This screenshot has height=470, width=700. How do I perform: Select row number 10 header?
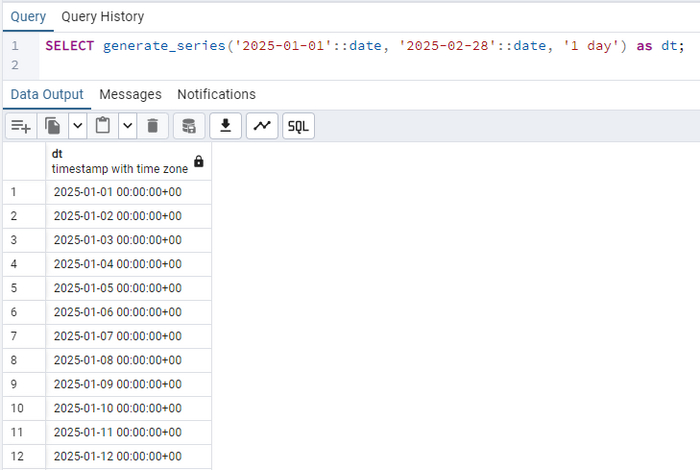click(24, 409)
